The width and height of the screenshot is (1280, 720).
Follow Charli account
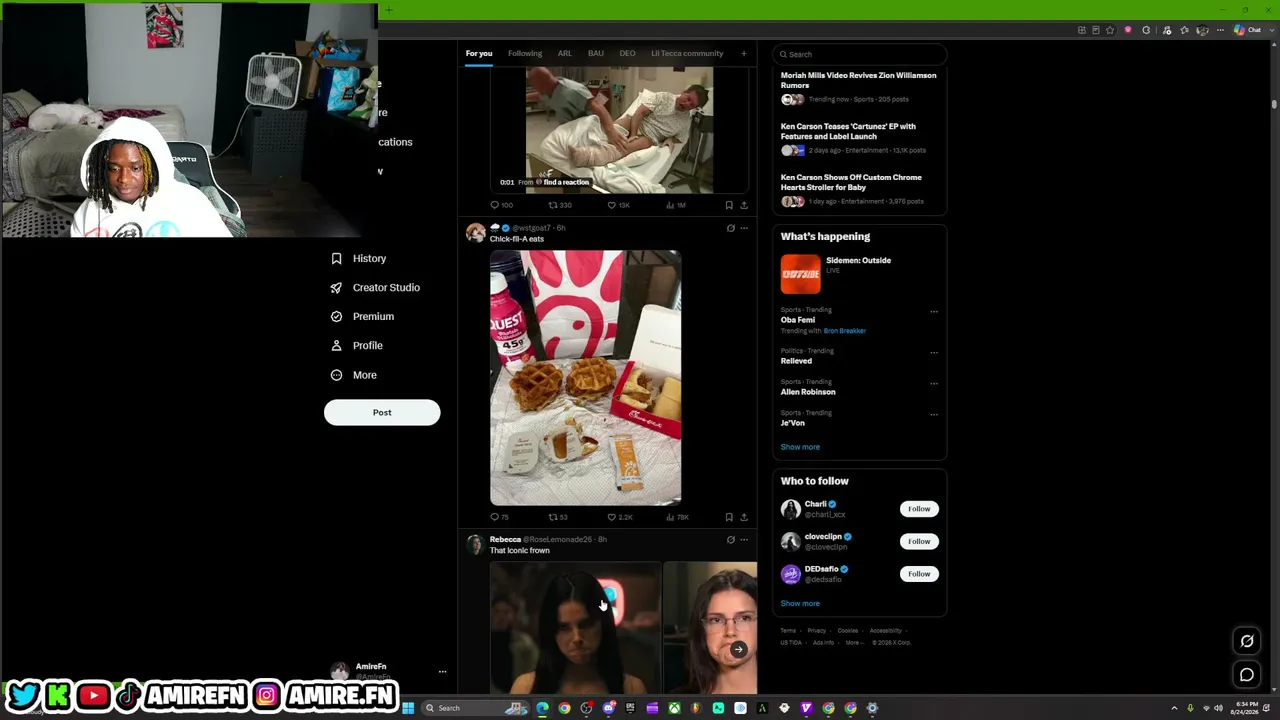919,509
